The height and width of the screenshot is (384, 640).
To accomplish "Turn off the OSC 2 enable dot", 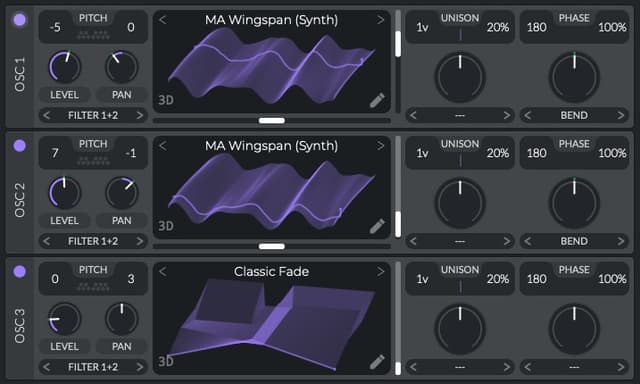I will click(20, 146).
